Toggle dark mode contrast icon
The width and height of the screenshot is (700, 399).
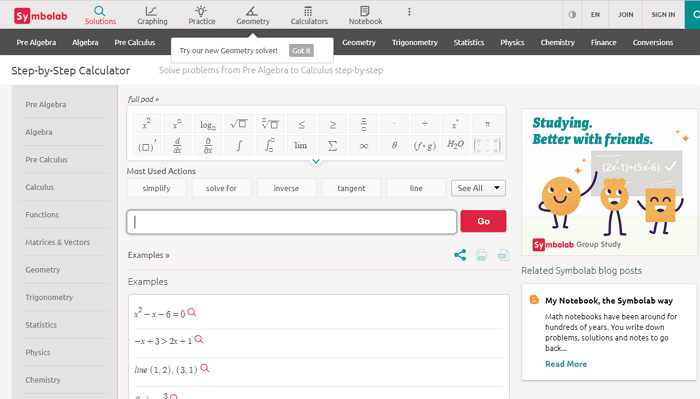[572, 15]
